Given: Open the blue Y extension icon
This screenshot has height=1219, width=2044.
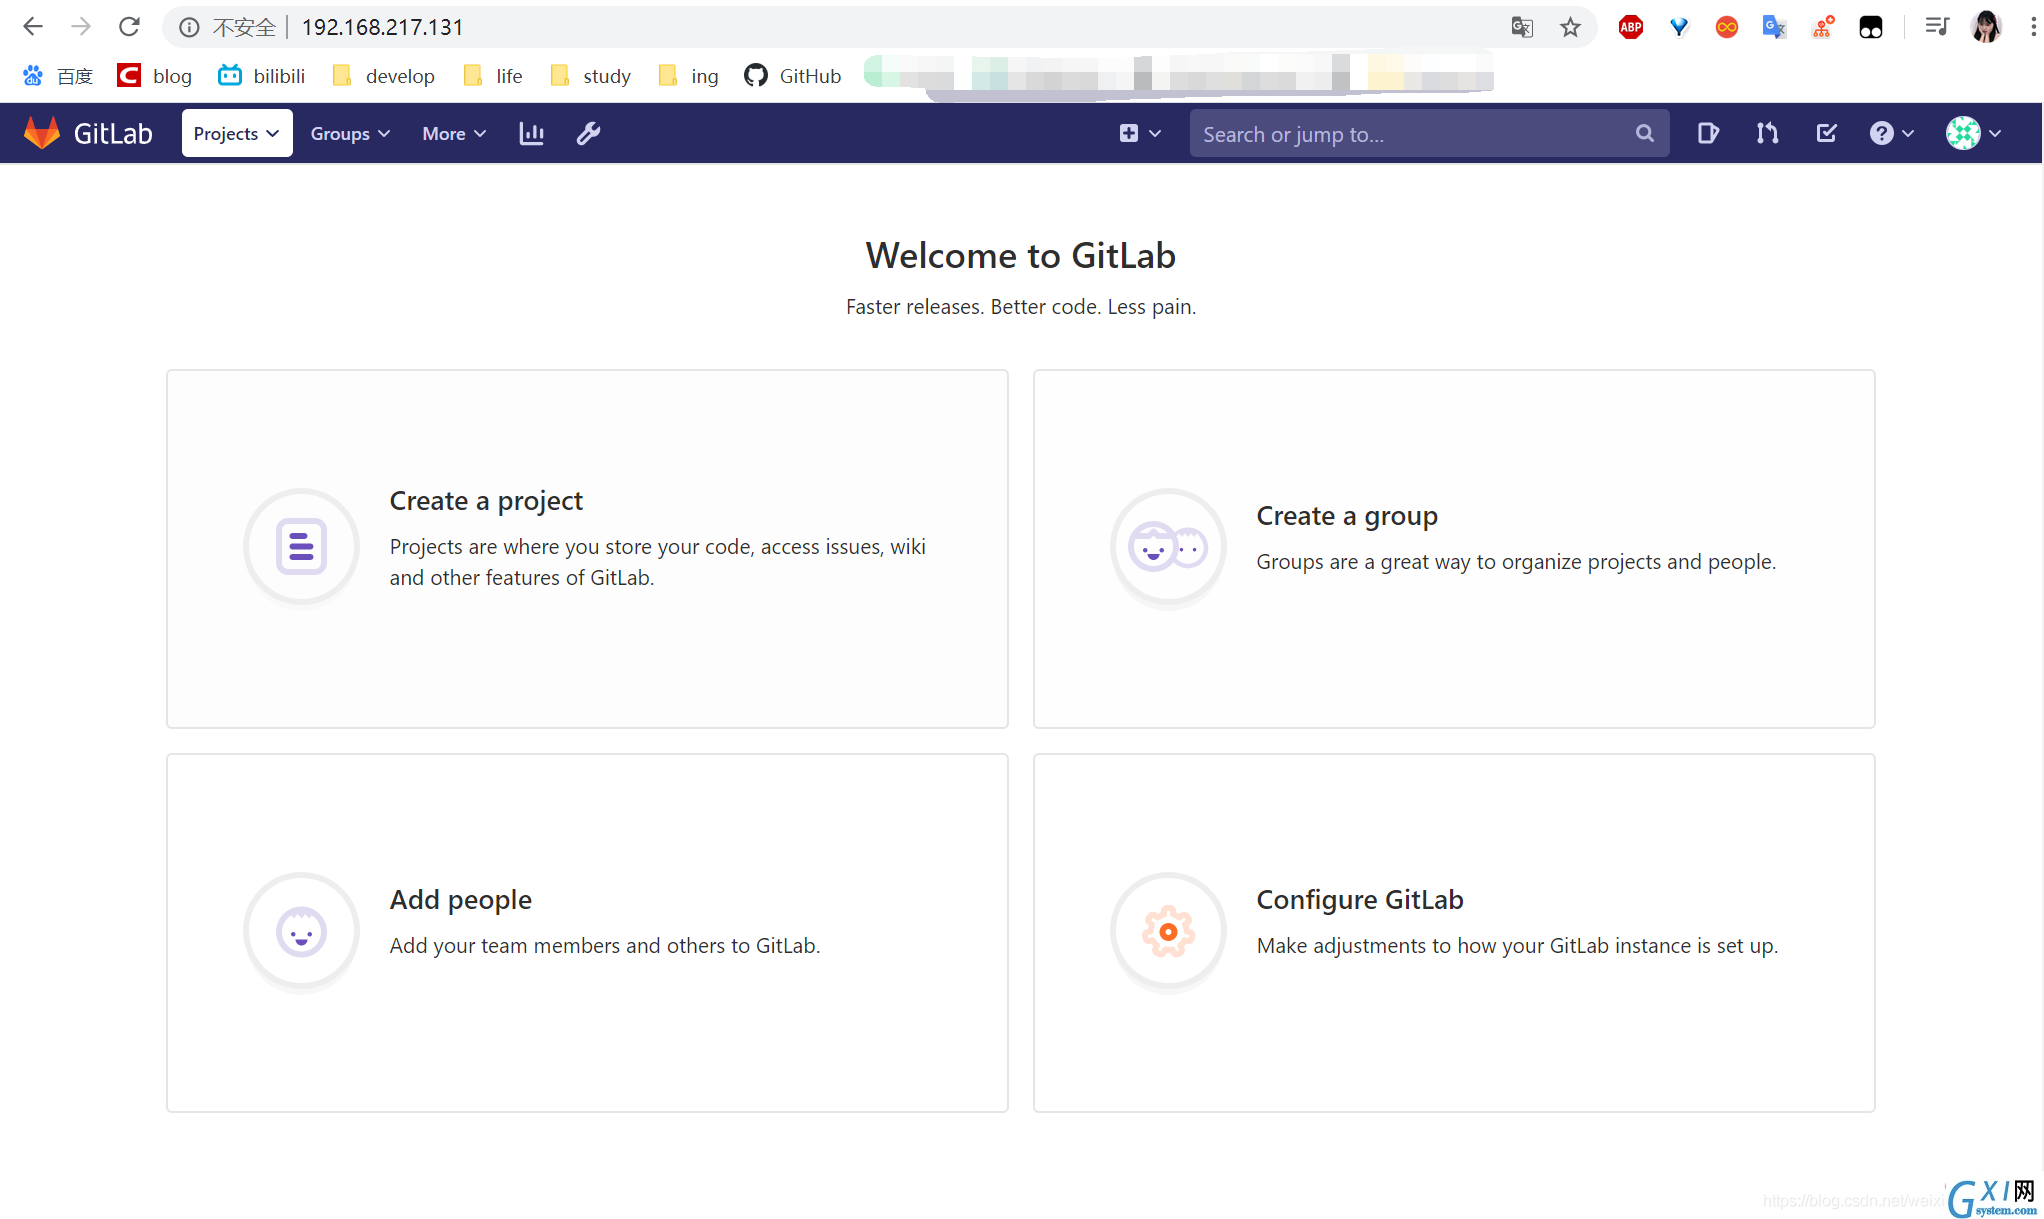Looking at the screenshot, I should point(1679,27).
